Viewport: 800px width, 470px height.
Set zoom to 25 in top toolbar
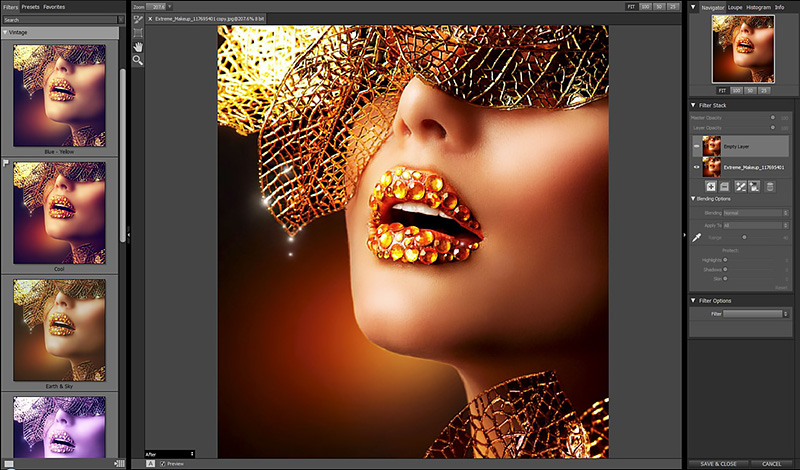coord(673,7)
